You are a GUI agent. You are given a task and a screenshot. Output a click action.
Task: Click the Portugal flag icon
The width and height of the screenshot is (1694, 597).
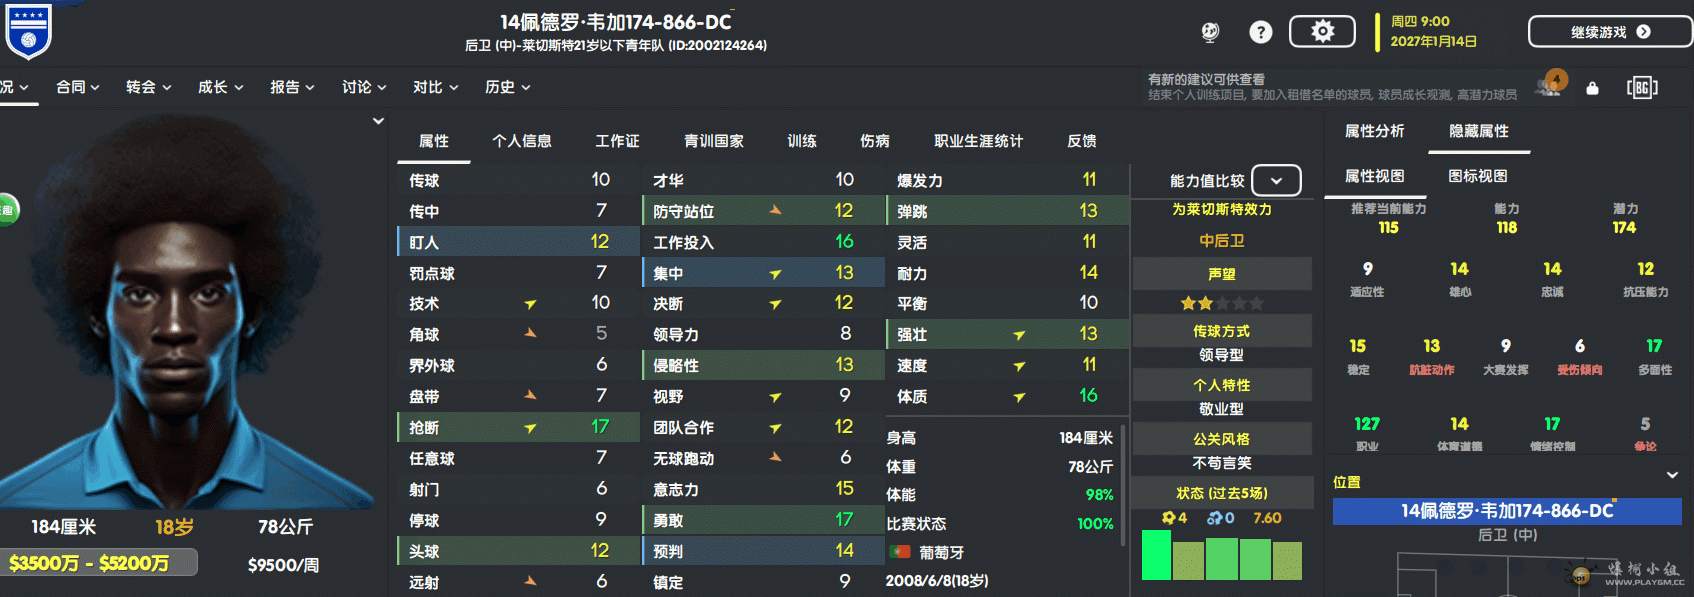(x=899, y=552)
